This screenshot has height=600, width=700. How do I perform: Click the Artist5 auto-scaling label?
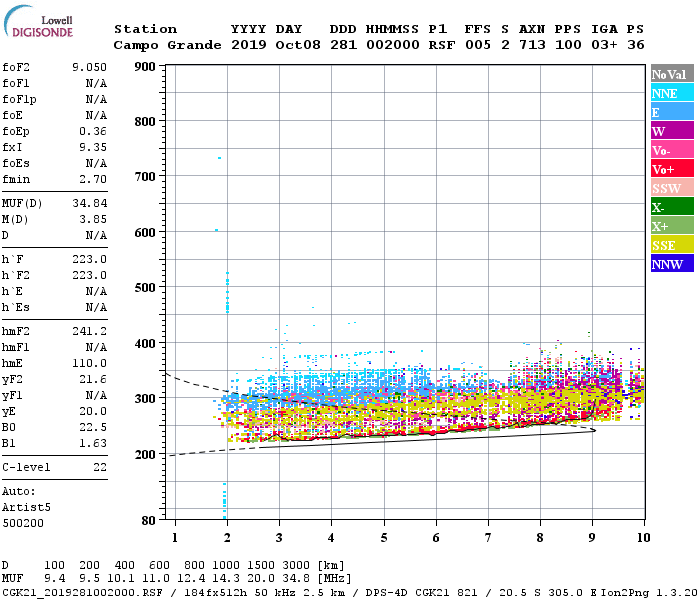tap(26, 508)
